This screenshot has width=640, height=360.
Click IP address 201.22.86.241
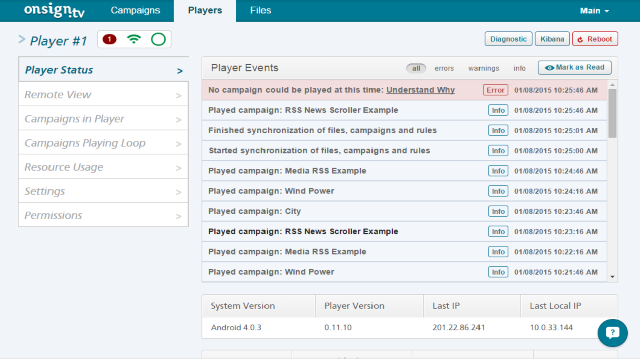pyautogui.click(x=459, y=327)
